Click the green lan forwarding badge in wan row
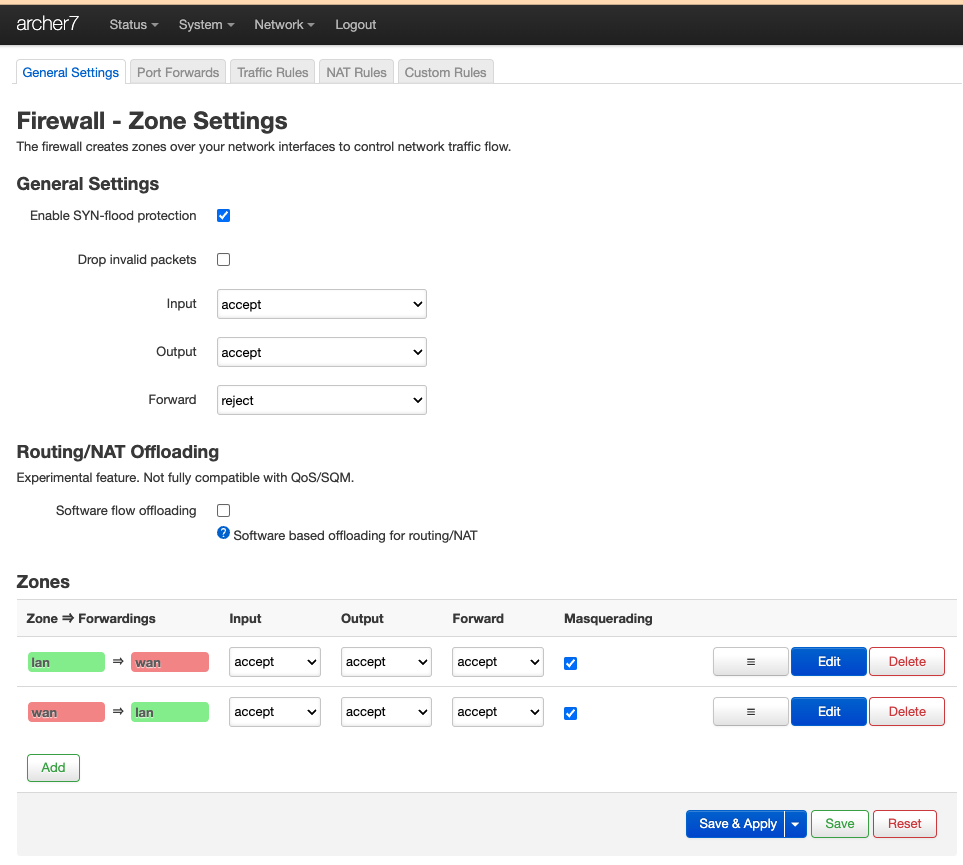Image resolution: width=963 pixels, height=865 pixels. click(170, 713)
